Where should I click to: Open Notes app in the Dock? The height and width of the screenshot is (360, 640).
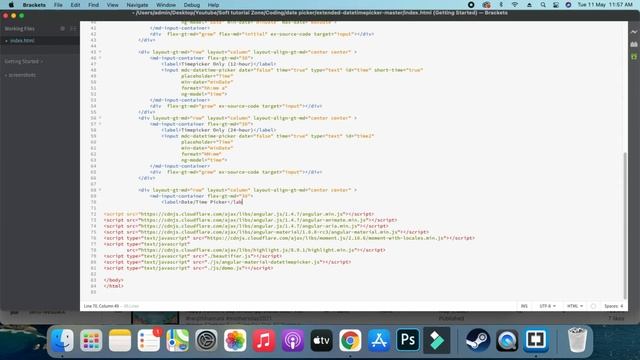click(120, 340)
